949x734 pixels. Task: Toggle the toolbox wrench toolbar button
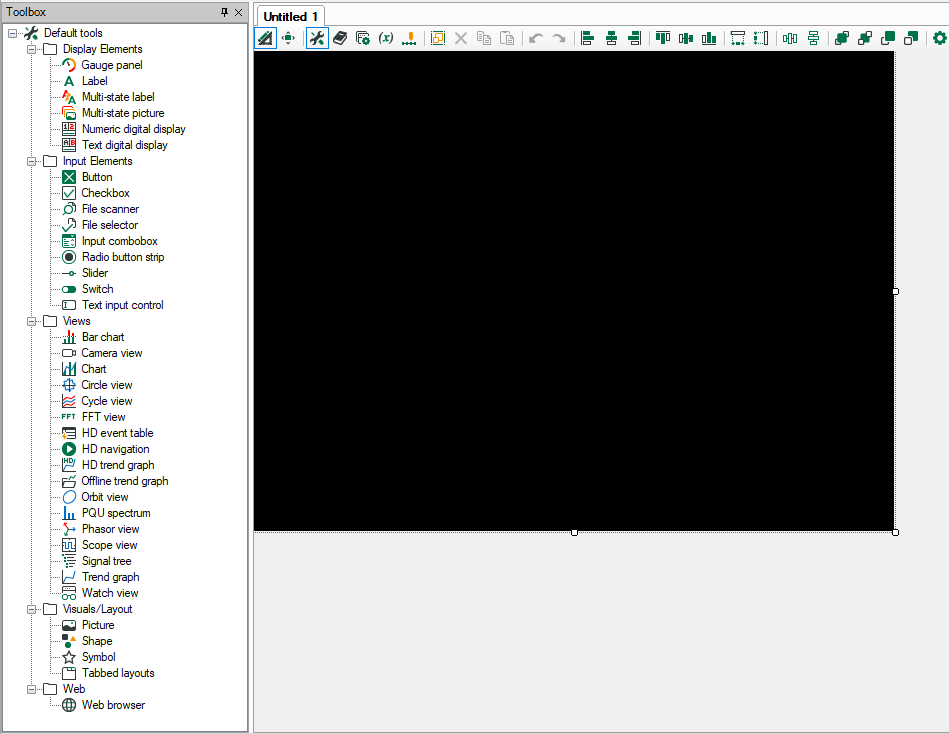tap(317, 38)
